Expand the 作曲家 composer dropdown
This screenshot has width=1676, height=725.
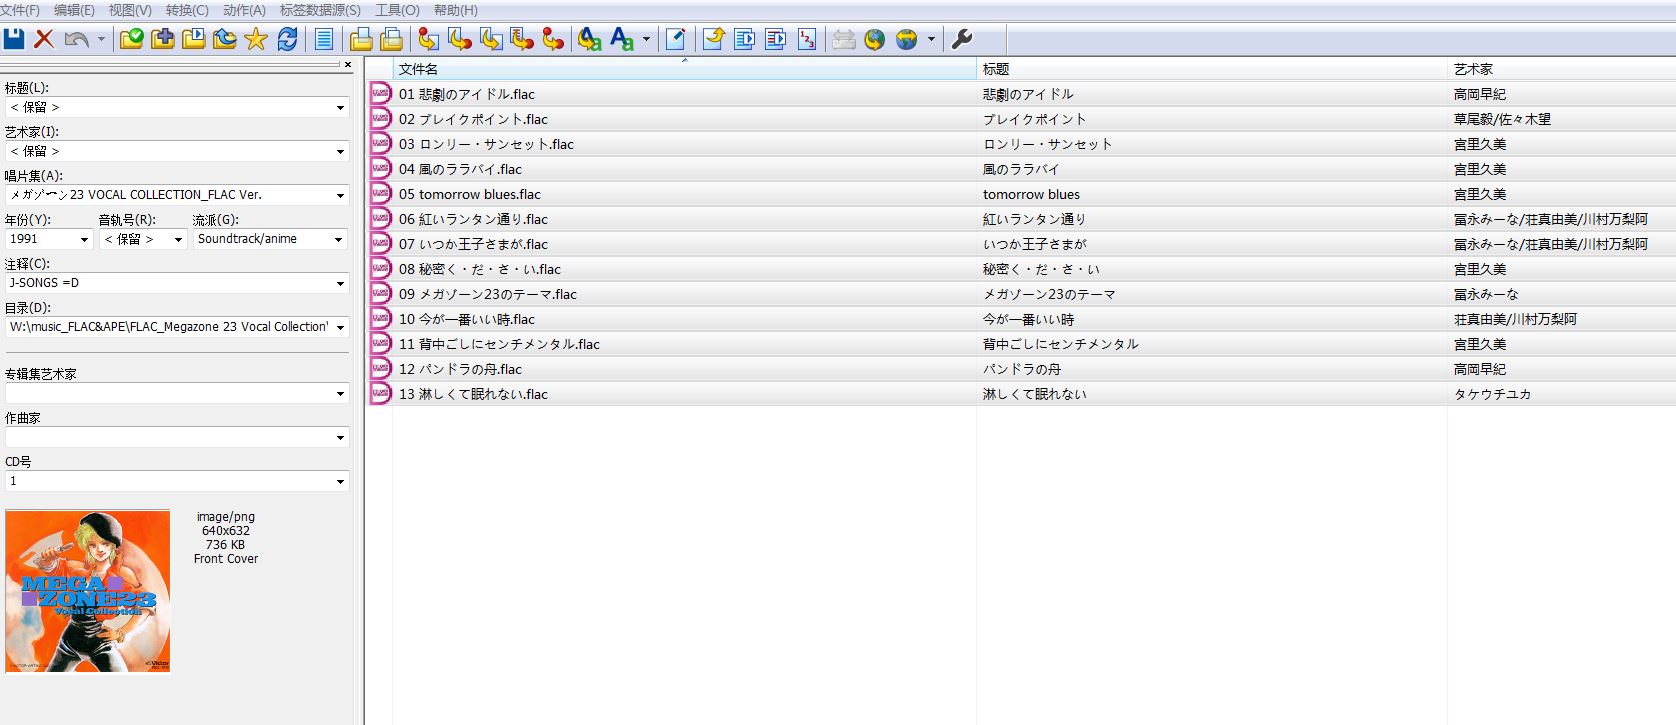[x=340, y=438]
